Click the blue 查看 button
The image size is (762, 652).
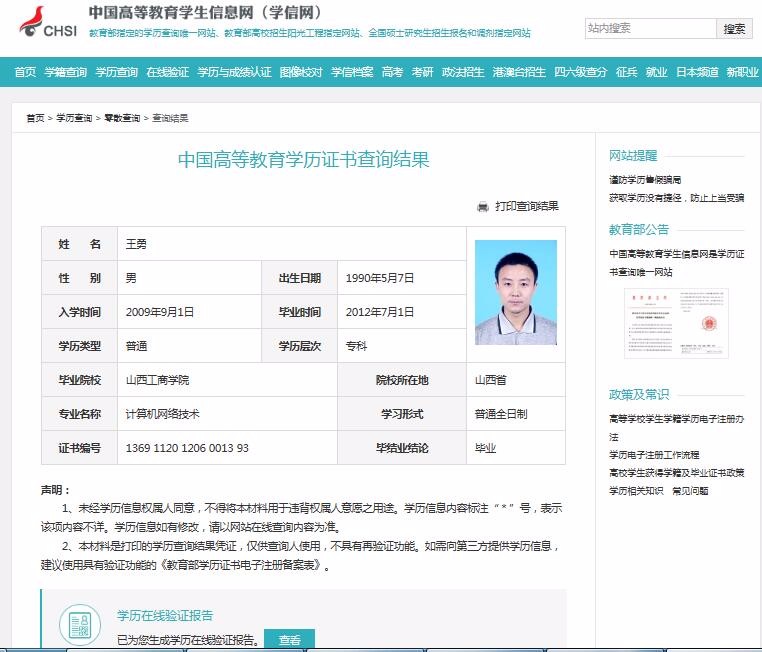[x=290, y=640]
